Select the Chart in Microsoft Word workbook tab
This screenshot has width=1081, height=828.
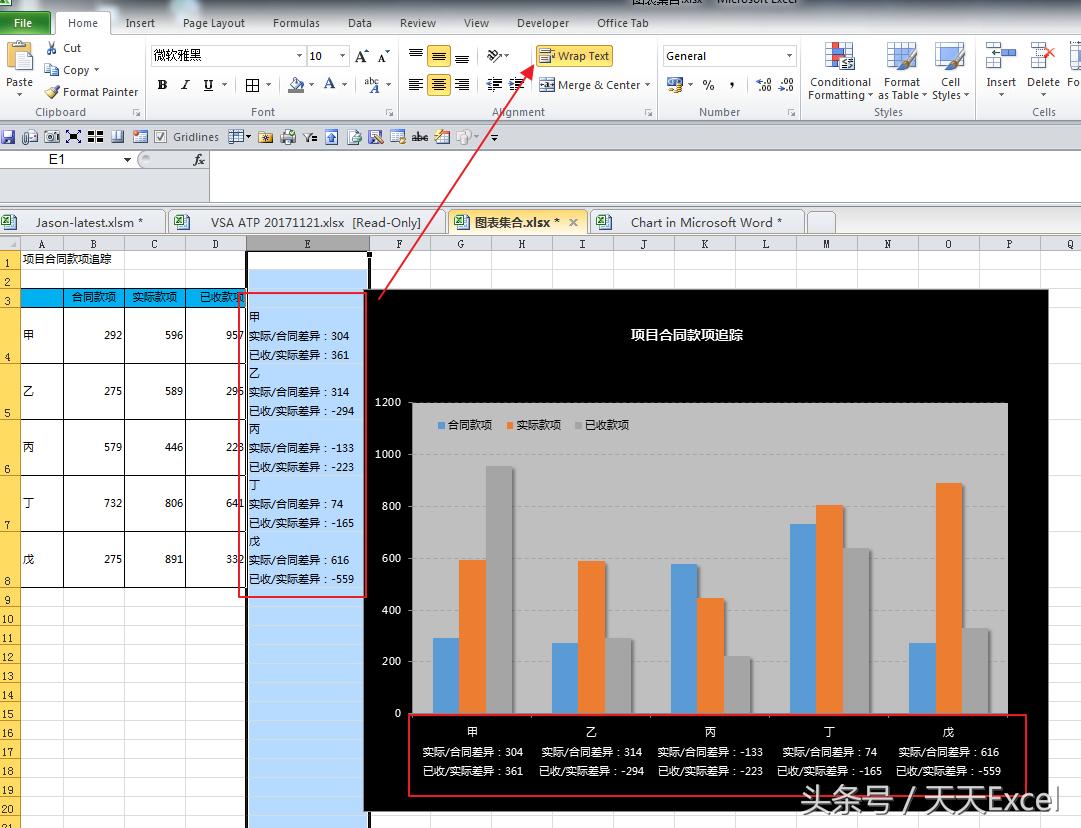tap(704, 221)
